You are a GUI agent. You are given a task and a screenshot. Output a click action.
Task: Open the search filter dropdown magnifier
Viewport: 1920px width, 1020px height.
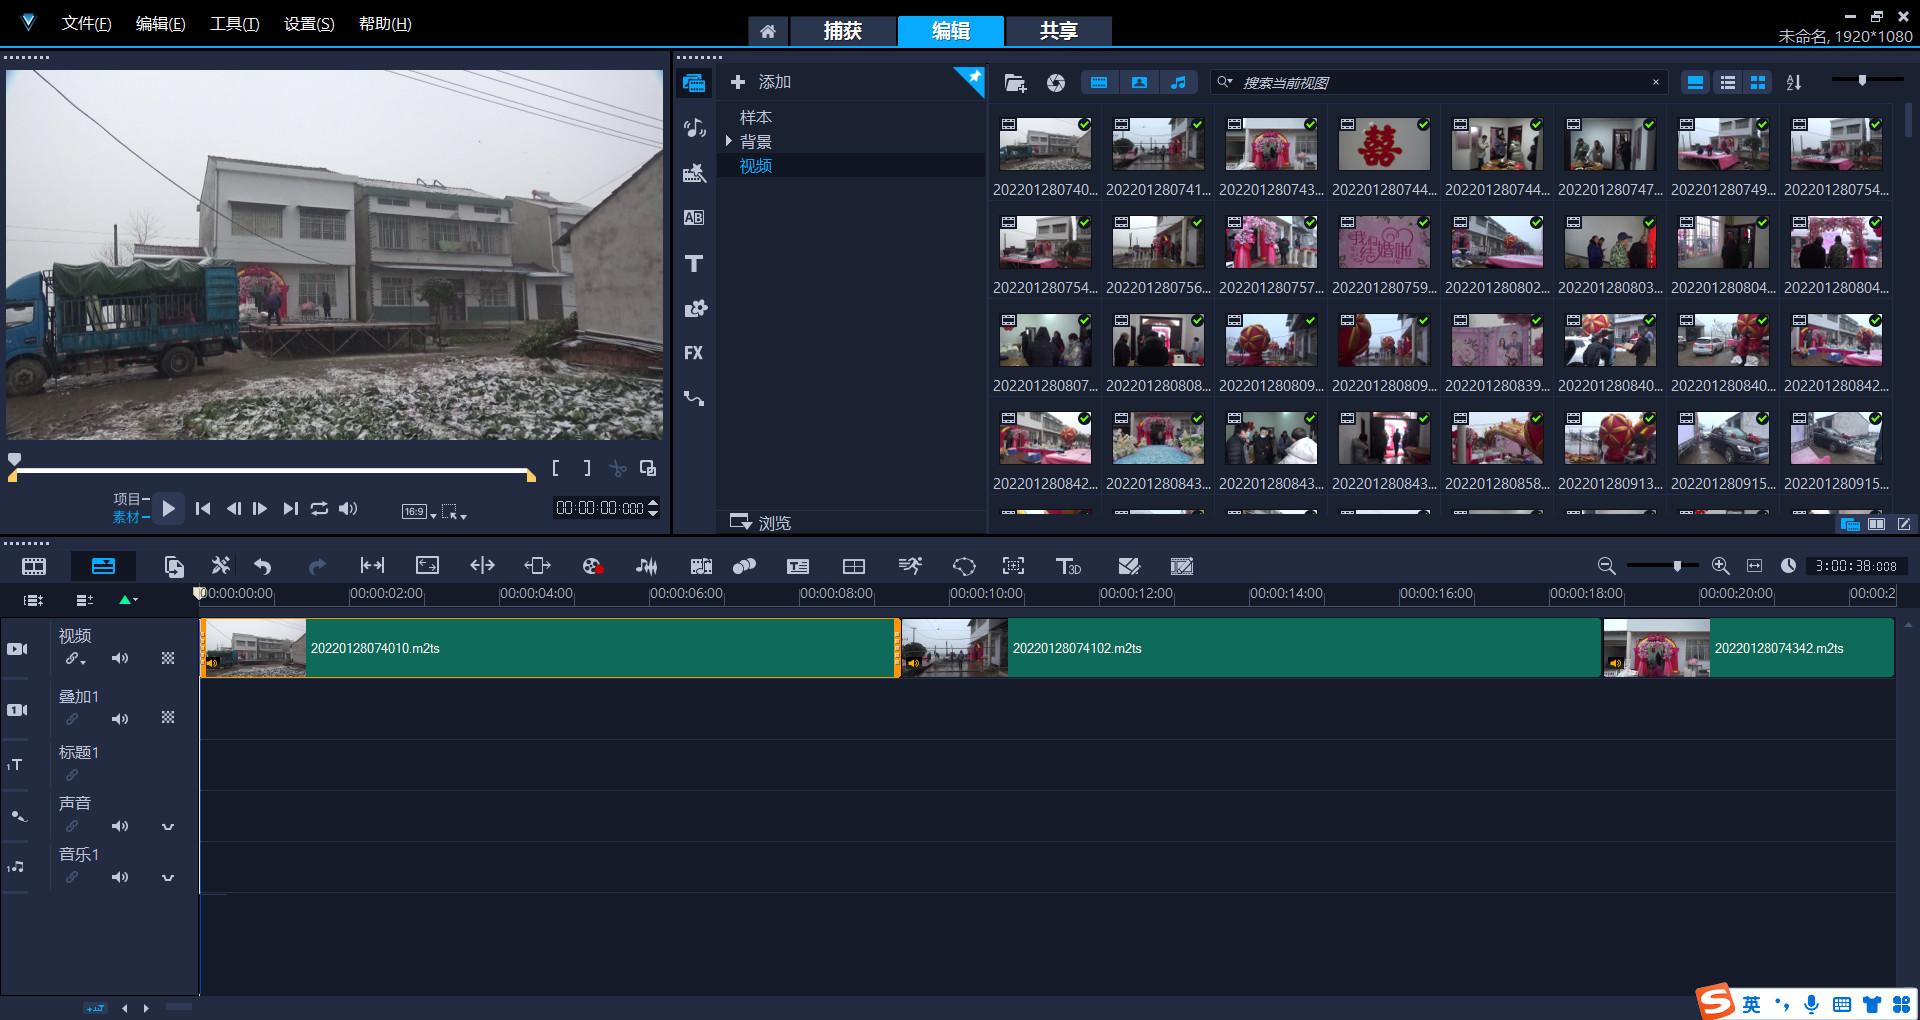point(1225,82)
